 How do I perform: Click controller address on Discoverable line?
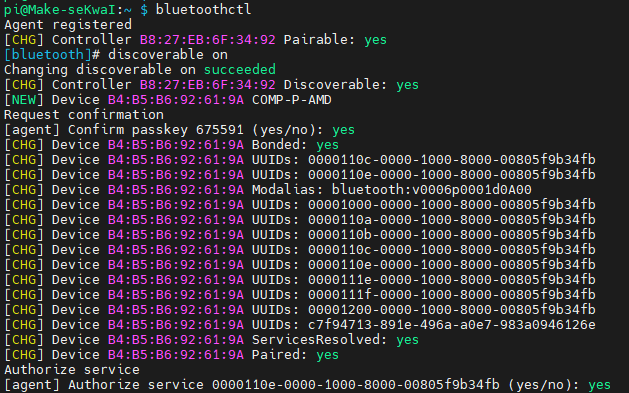click(x=207, y=85)
